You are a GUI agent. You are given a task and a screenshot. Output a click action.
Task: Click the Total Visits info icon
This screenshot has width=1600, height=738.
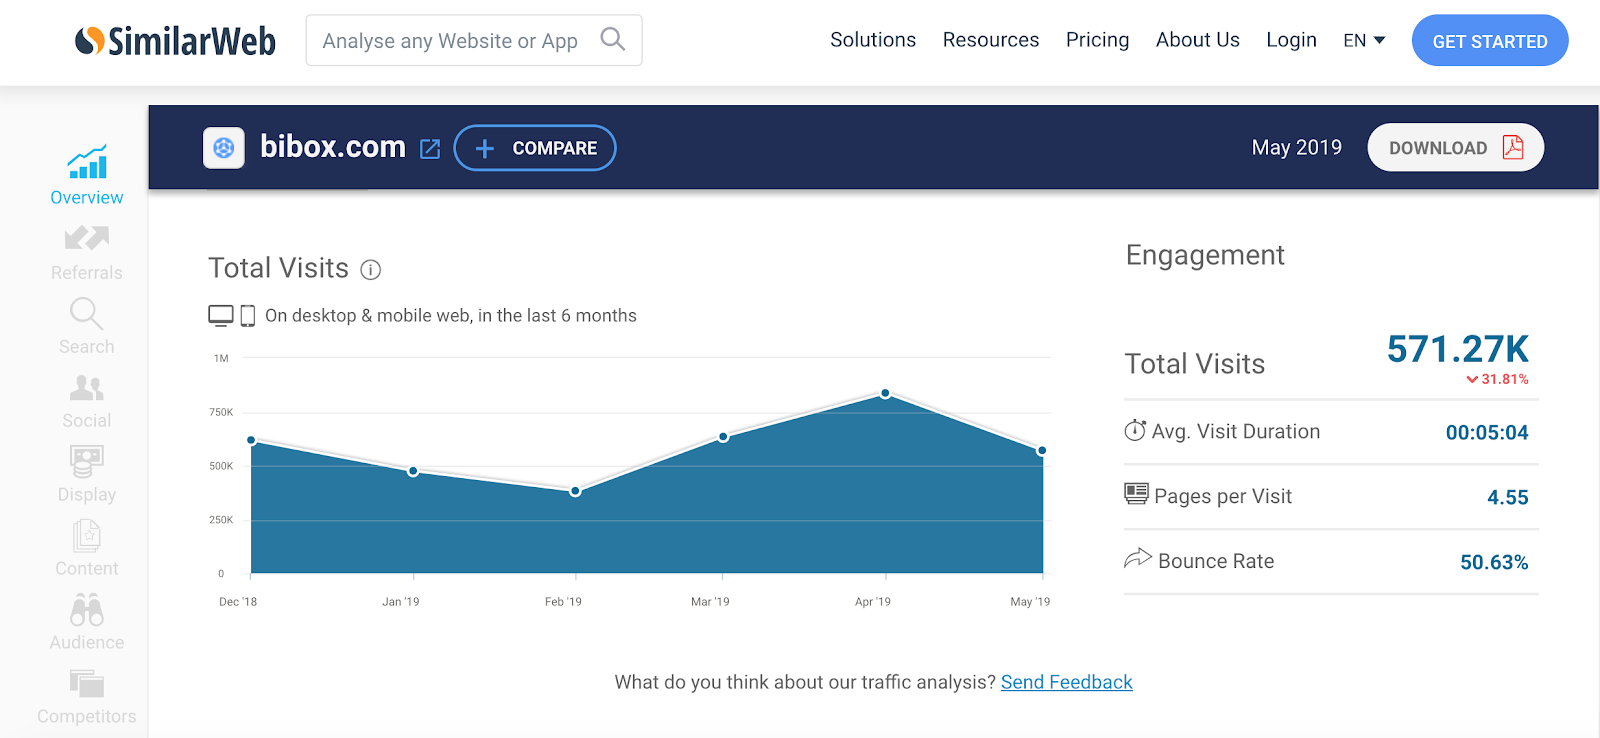(371, 270)
